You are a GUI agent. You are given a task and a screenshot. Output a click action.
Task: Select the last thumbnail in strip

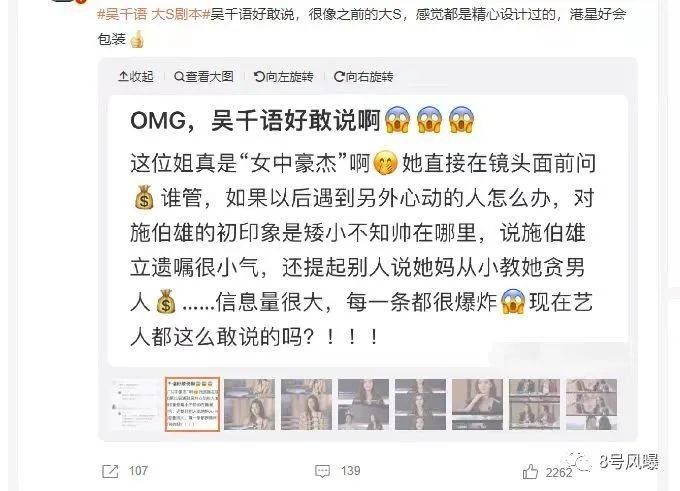pyautogui.click(x=591, y=405)
